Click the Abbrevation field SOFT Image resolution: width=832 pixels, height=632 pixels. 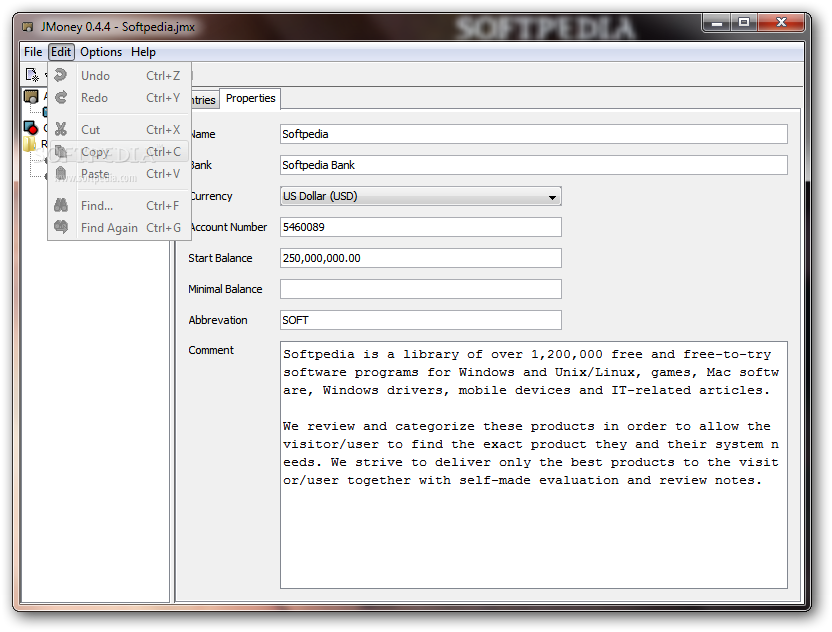(420, 320)
